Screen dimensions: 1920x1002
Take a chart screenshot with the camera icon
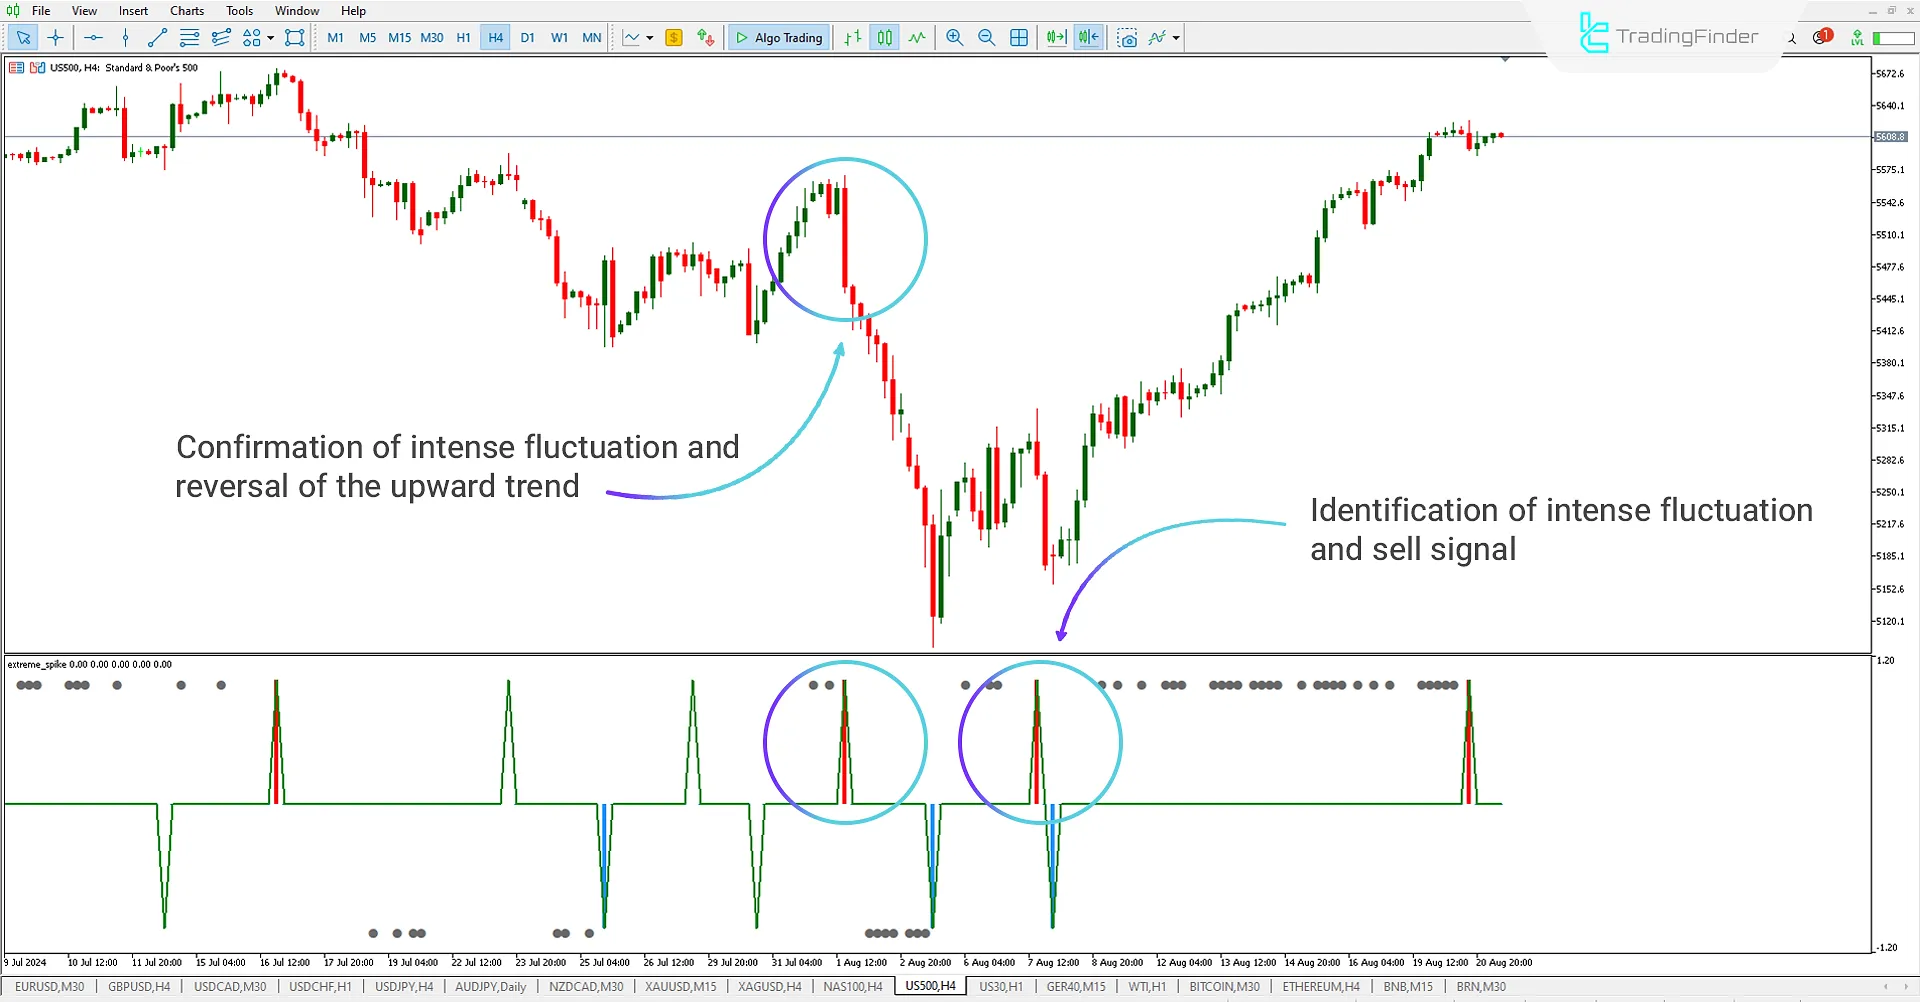pyautogui.click(x=1127, y=37)
